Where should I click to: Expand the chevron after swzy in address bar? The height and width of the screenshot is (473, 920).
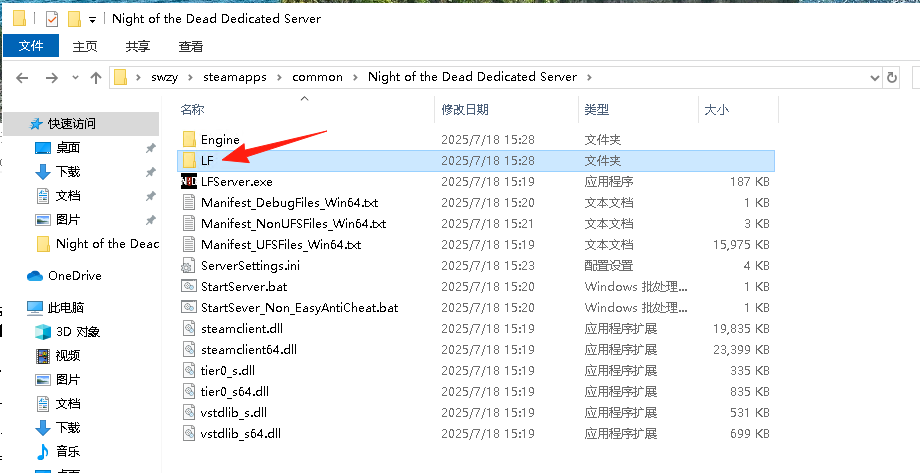tap(191, 77)
